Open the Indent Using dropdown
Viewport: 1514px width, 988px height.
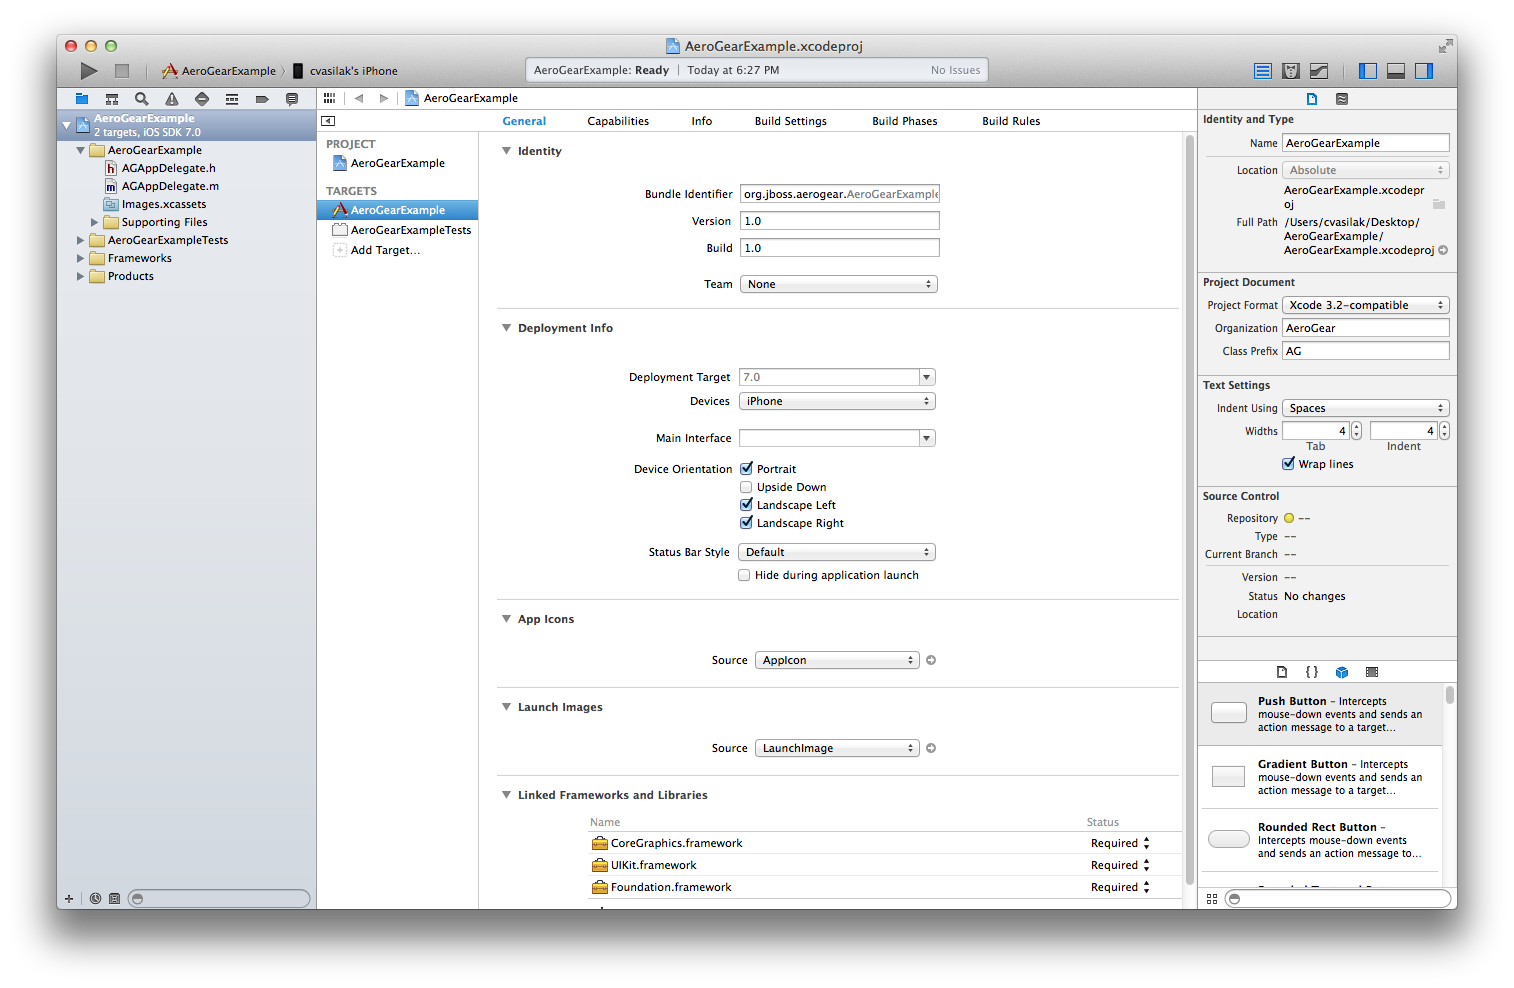[1365, 408]
